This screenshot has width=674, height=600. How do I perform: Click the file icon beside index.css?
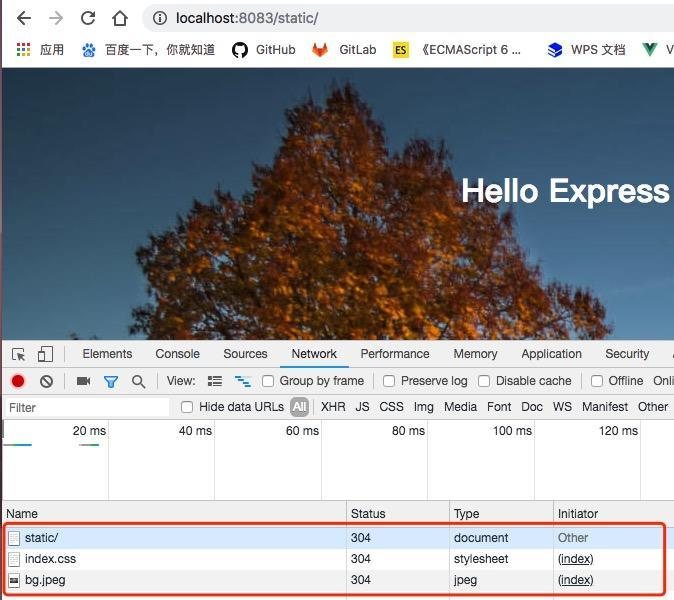click(14, 559)
